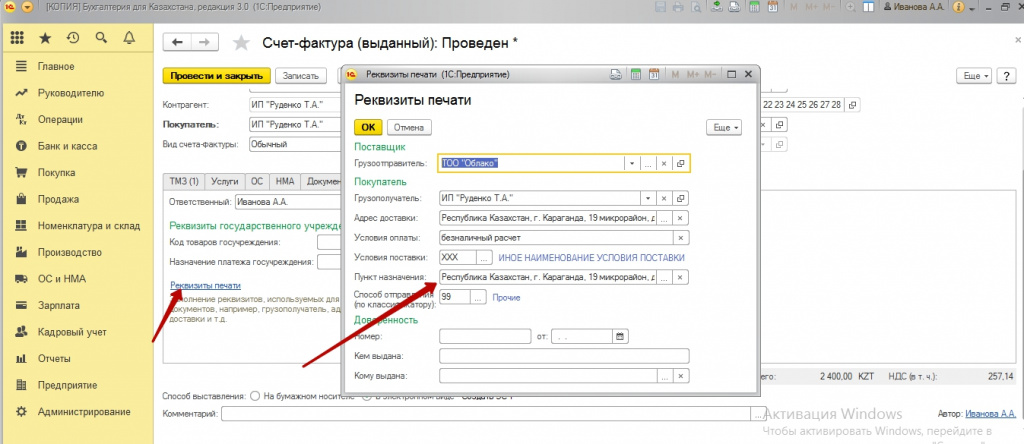1024x444 pixels.
Task: Open author link Иванова А.А.
Action: tap(990, 413)
